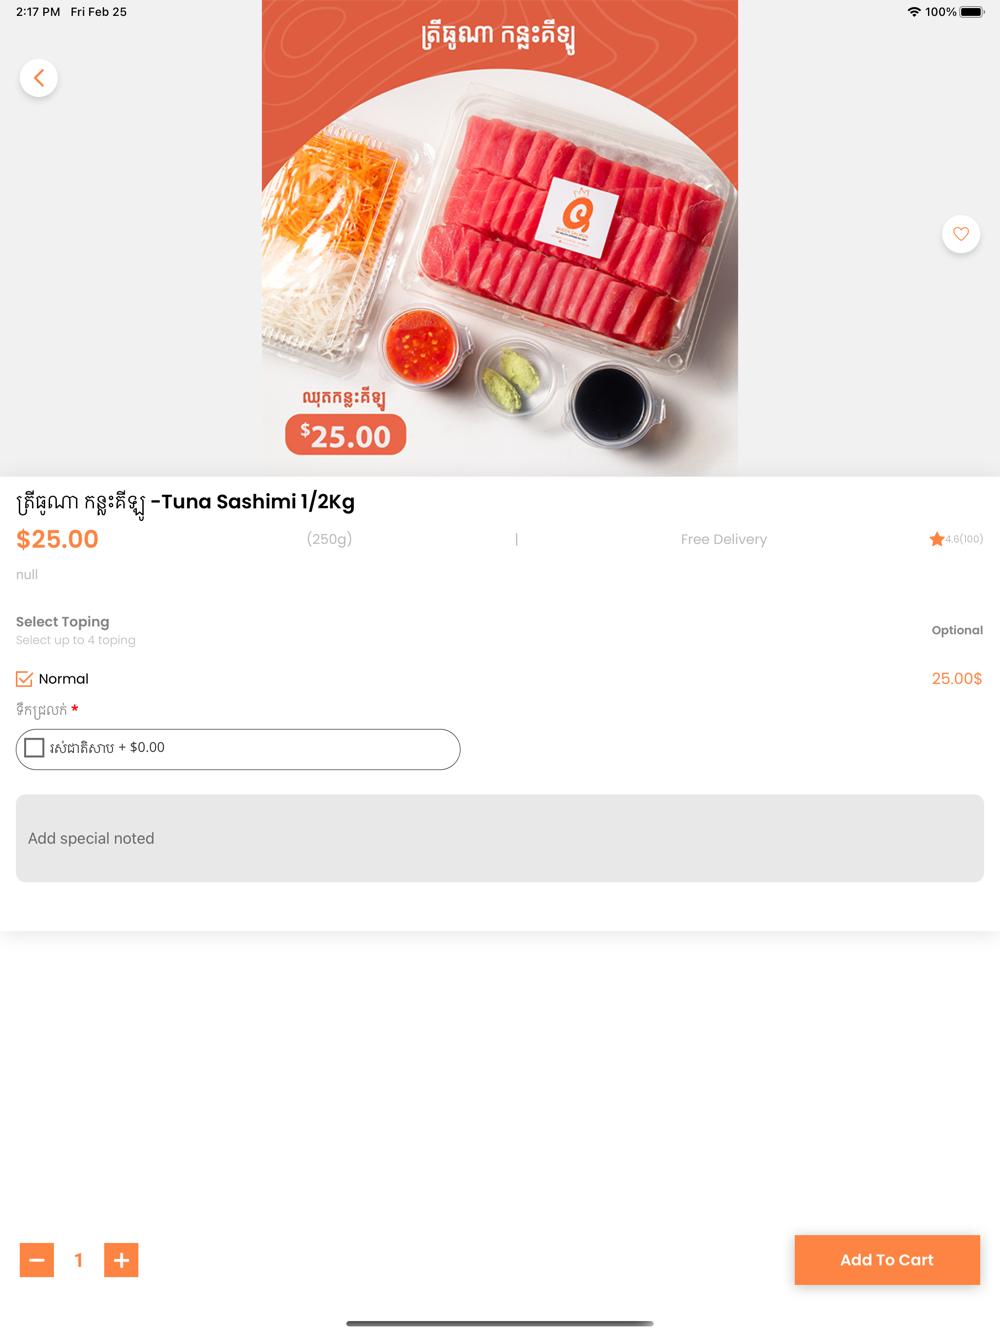Image resolution: width=1000 pixels, height=1334 pixels.
Task: Tap the Wi-Fi icon in status bar
Action: coord(914,12)
